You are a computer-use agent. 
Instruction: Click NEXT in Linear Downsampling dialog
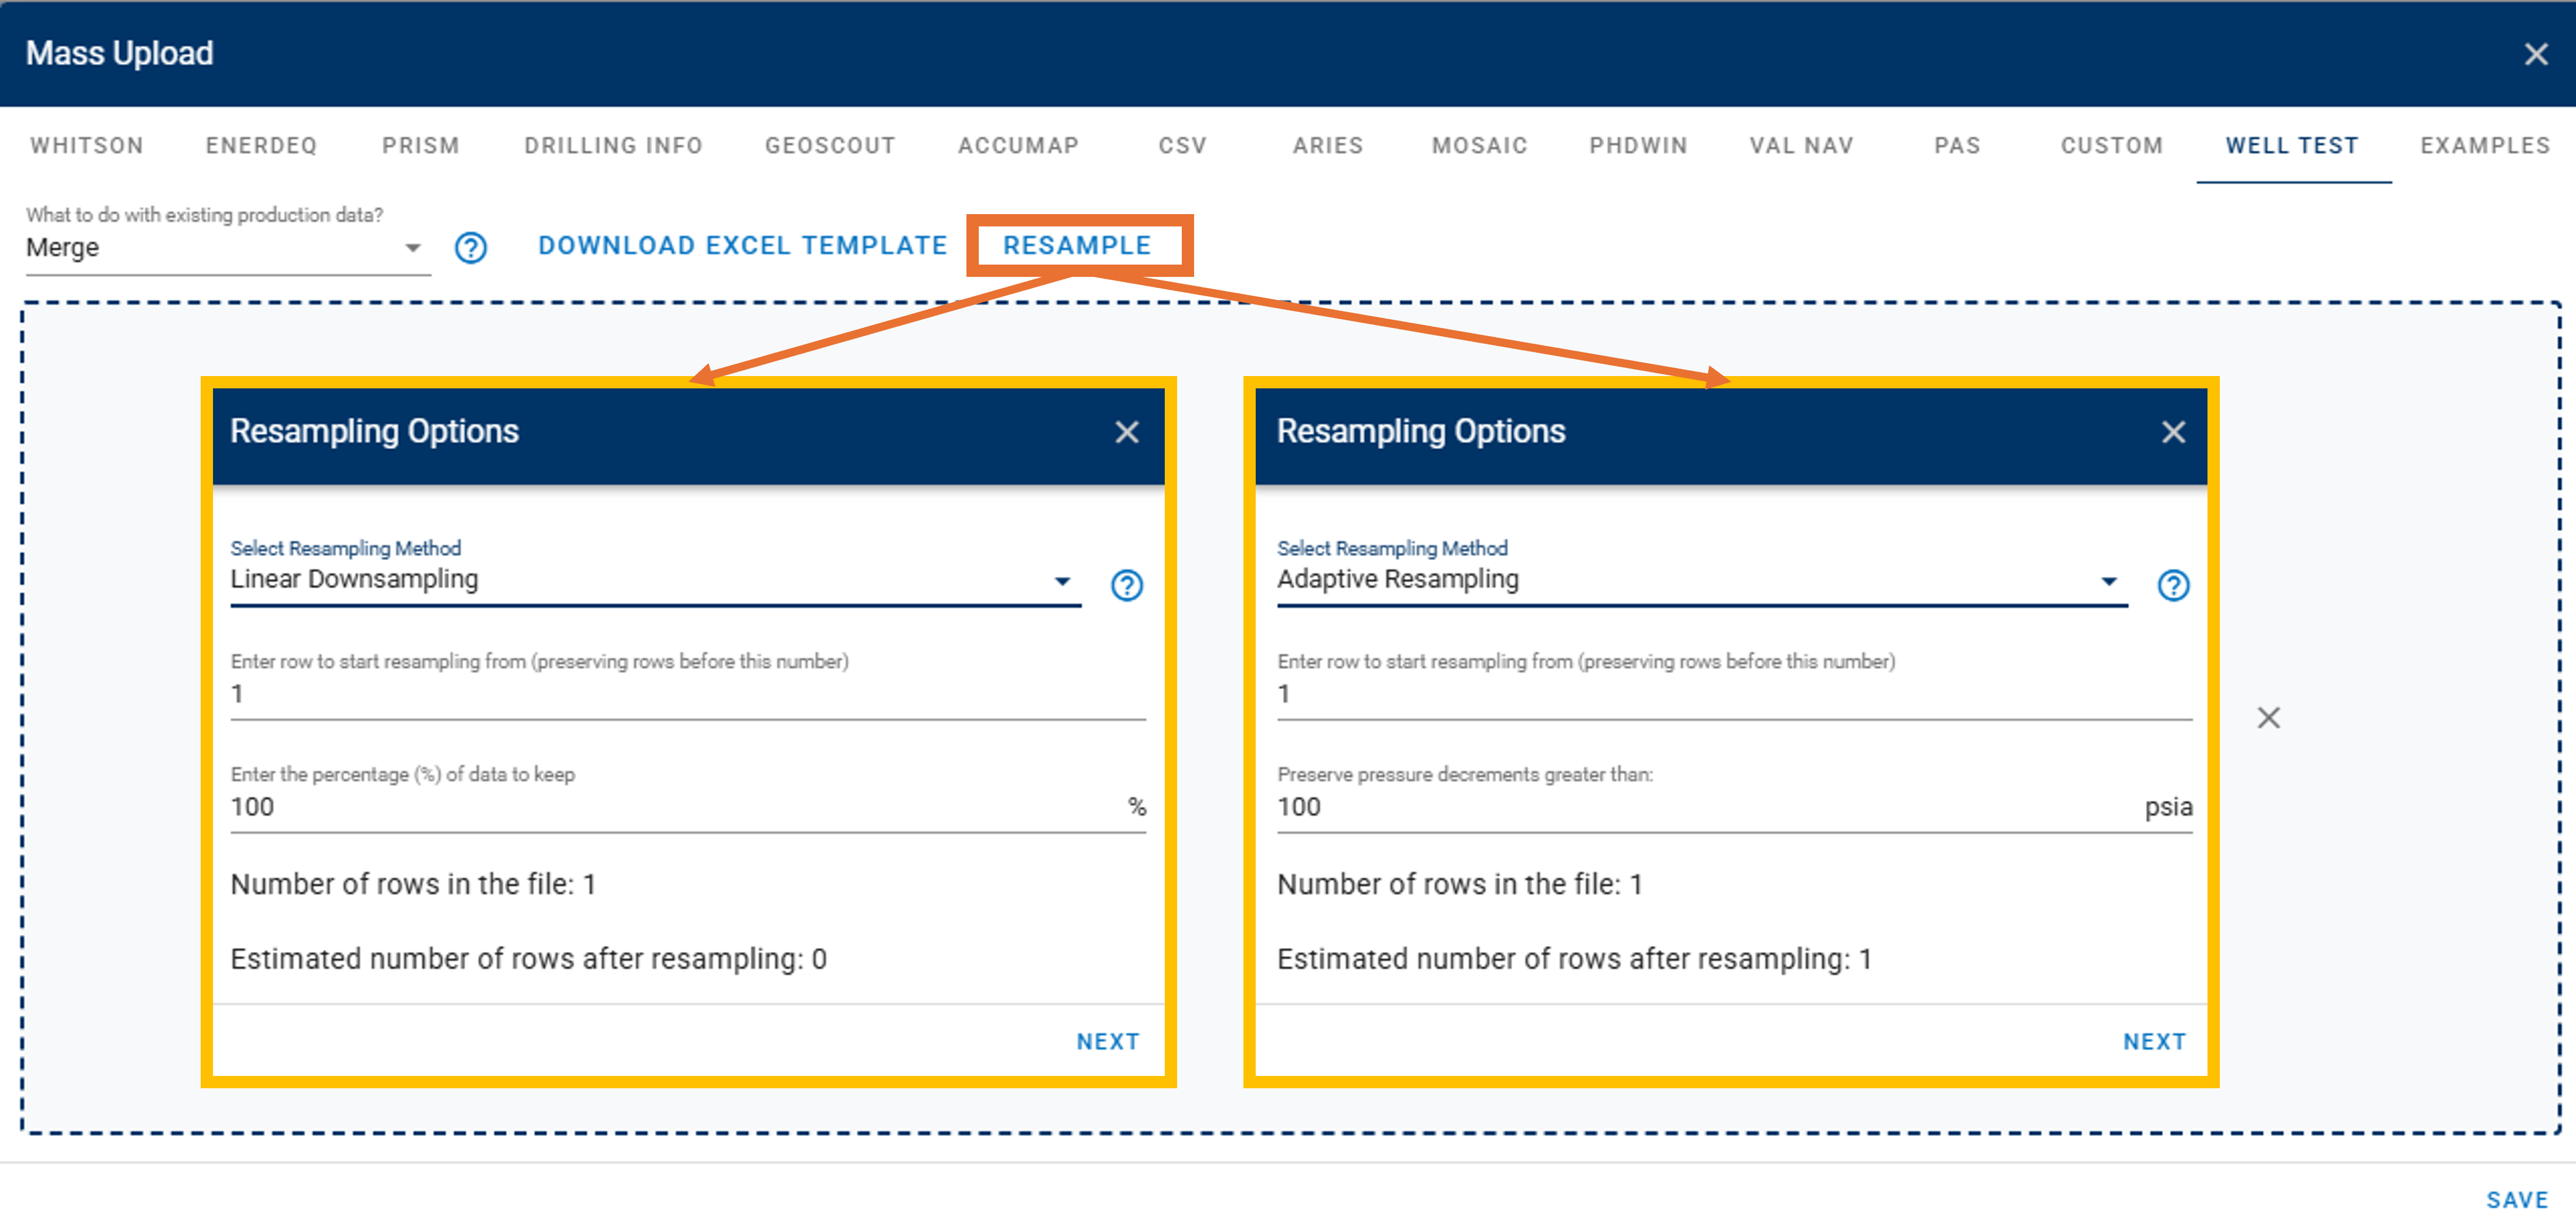point(1107,1041)
